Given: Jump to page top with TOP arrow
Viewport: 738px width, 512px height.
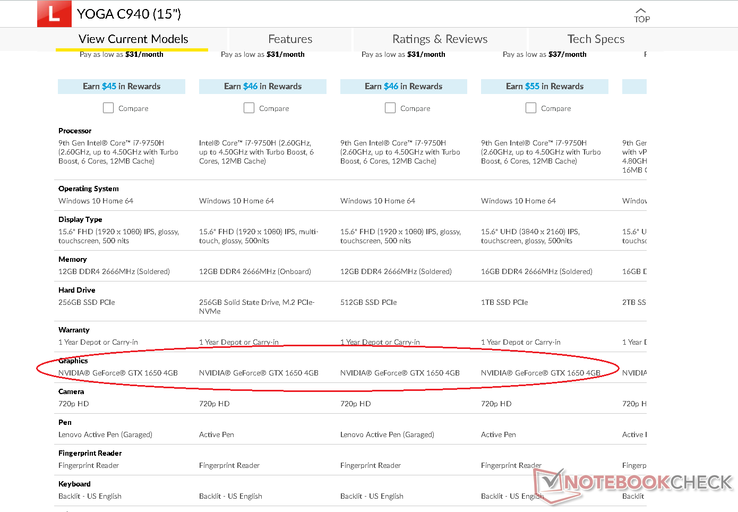Looking at the screenshot, I should point(642,16).
